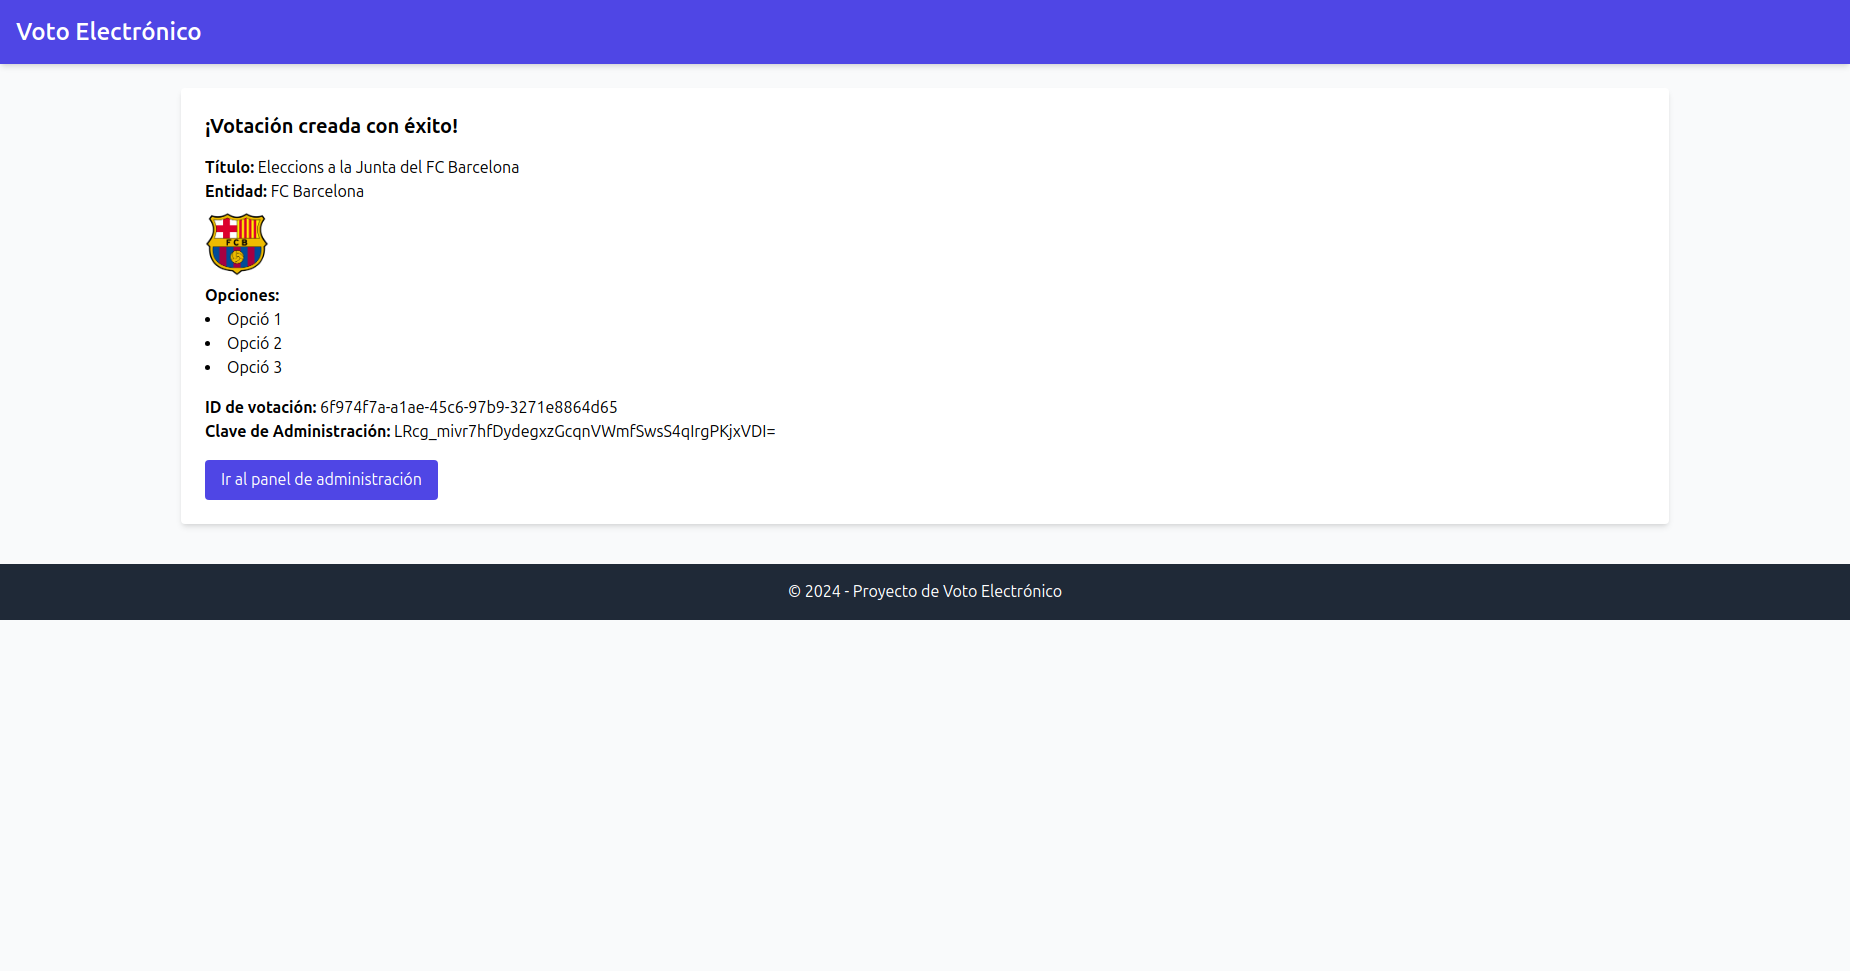
Task: Select the 'Opció 1' list item
Action: point(254,319)
